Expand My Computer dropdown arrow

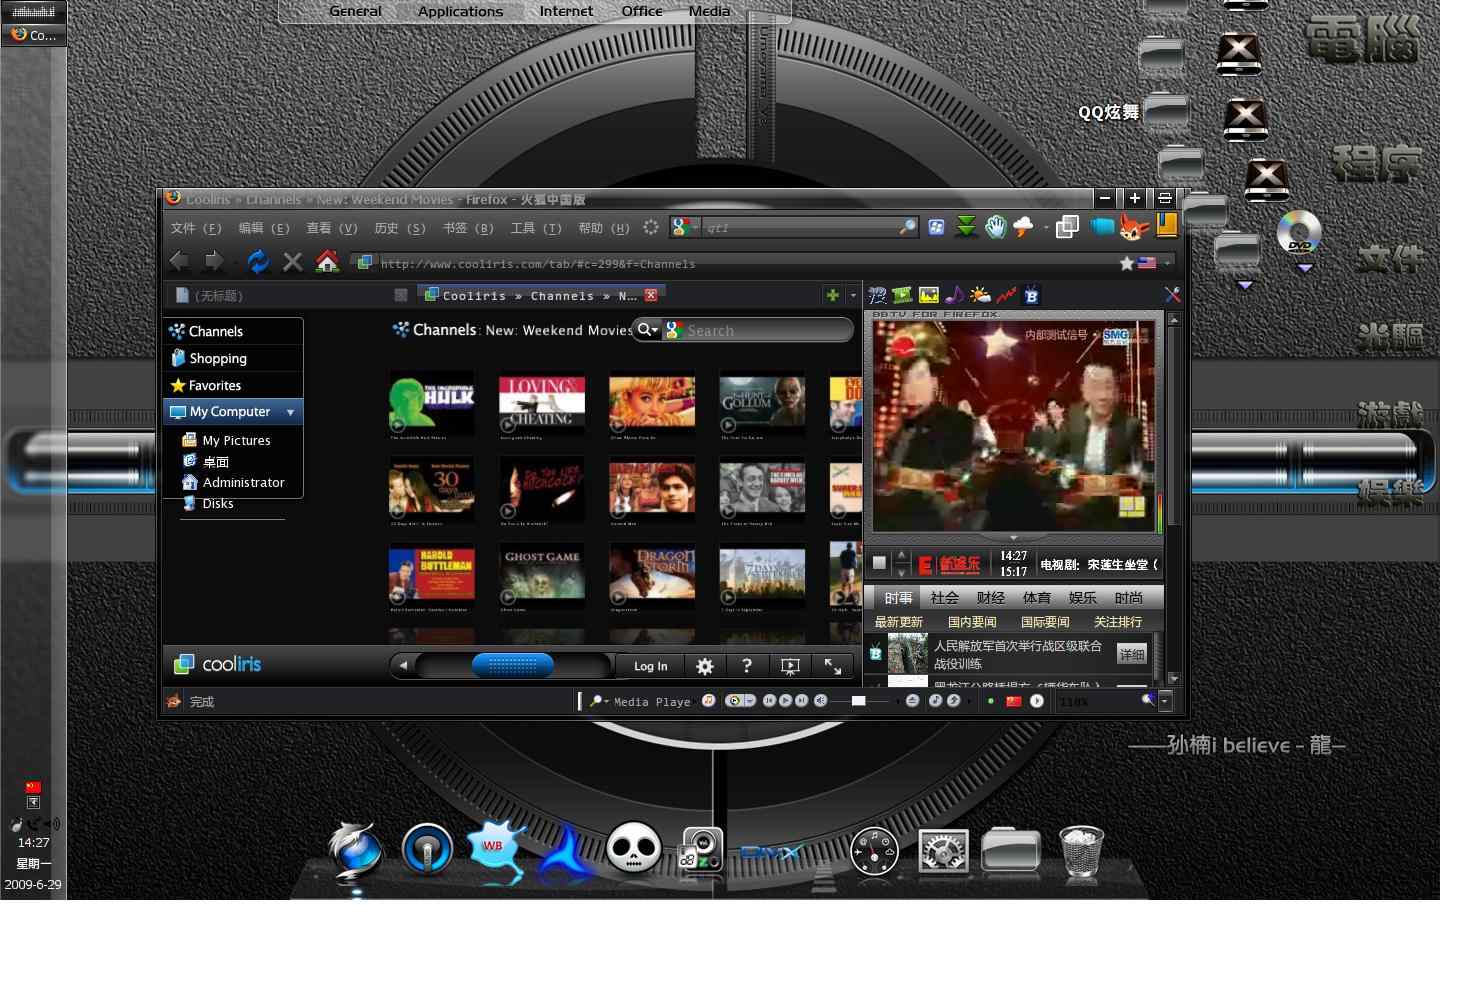click(291, 412)
